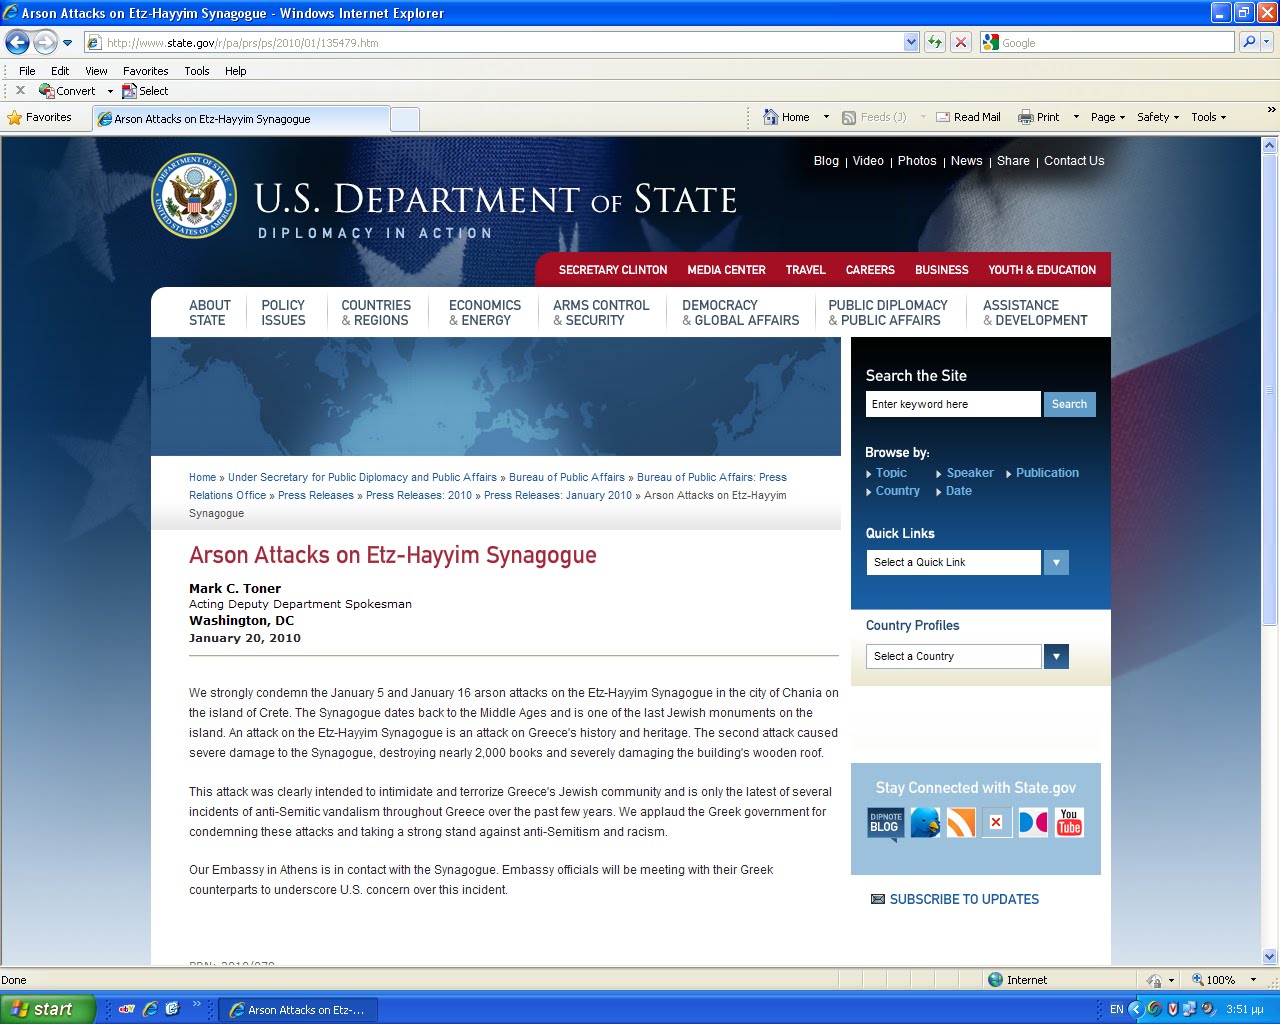Click the status bar zoom magnifier icon
The height and width of the screenshot is (1024, 1280).
pyautogui.click(x=1197, y=980)
